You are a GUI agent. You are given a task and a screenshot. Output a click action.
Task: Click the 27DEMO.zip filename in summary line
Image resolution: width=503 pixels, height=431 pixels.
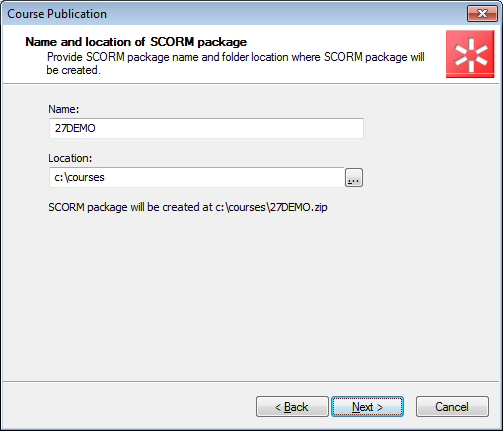pos(299,207)
